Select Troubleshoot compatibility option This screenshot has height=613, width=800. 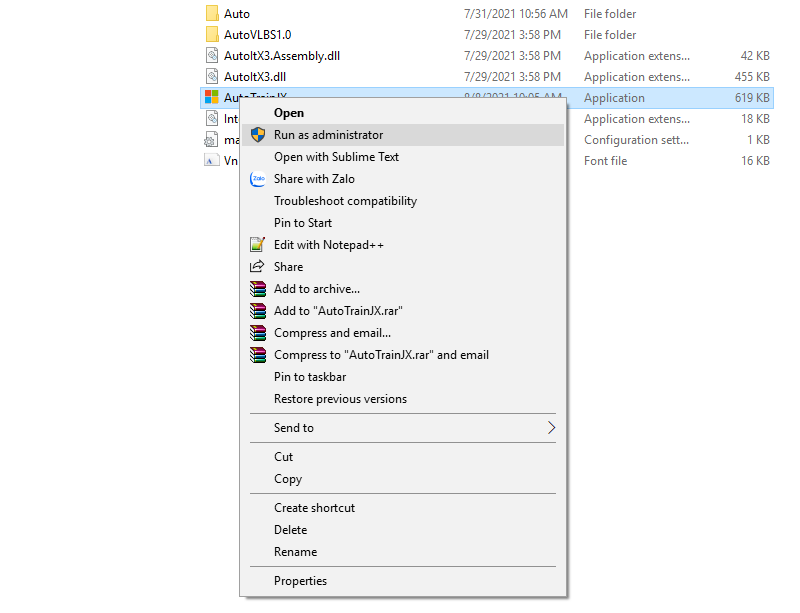(x=345, y=201)
